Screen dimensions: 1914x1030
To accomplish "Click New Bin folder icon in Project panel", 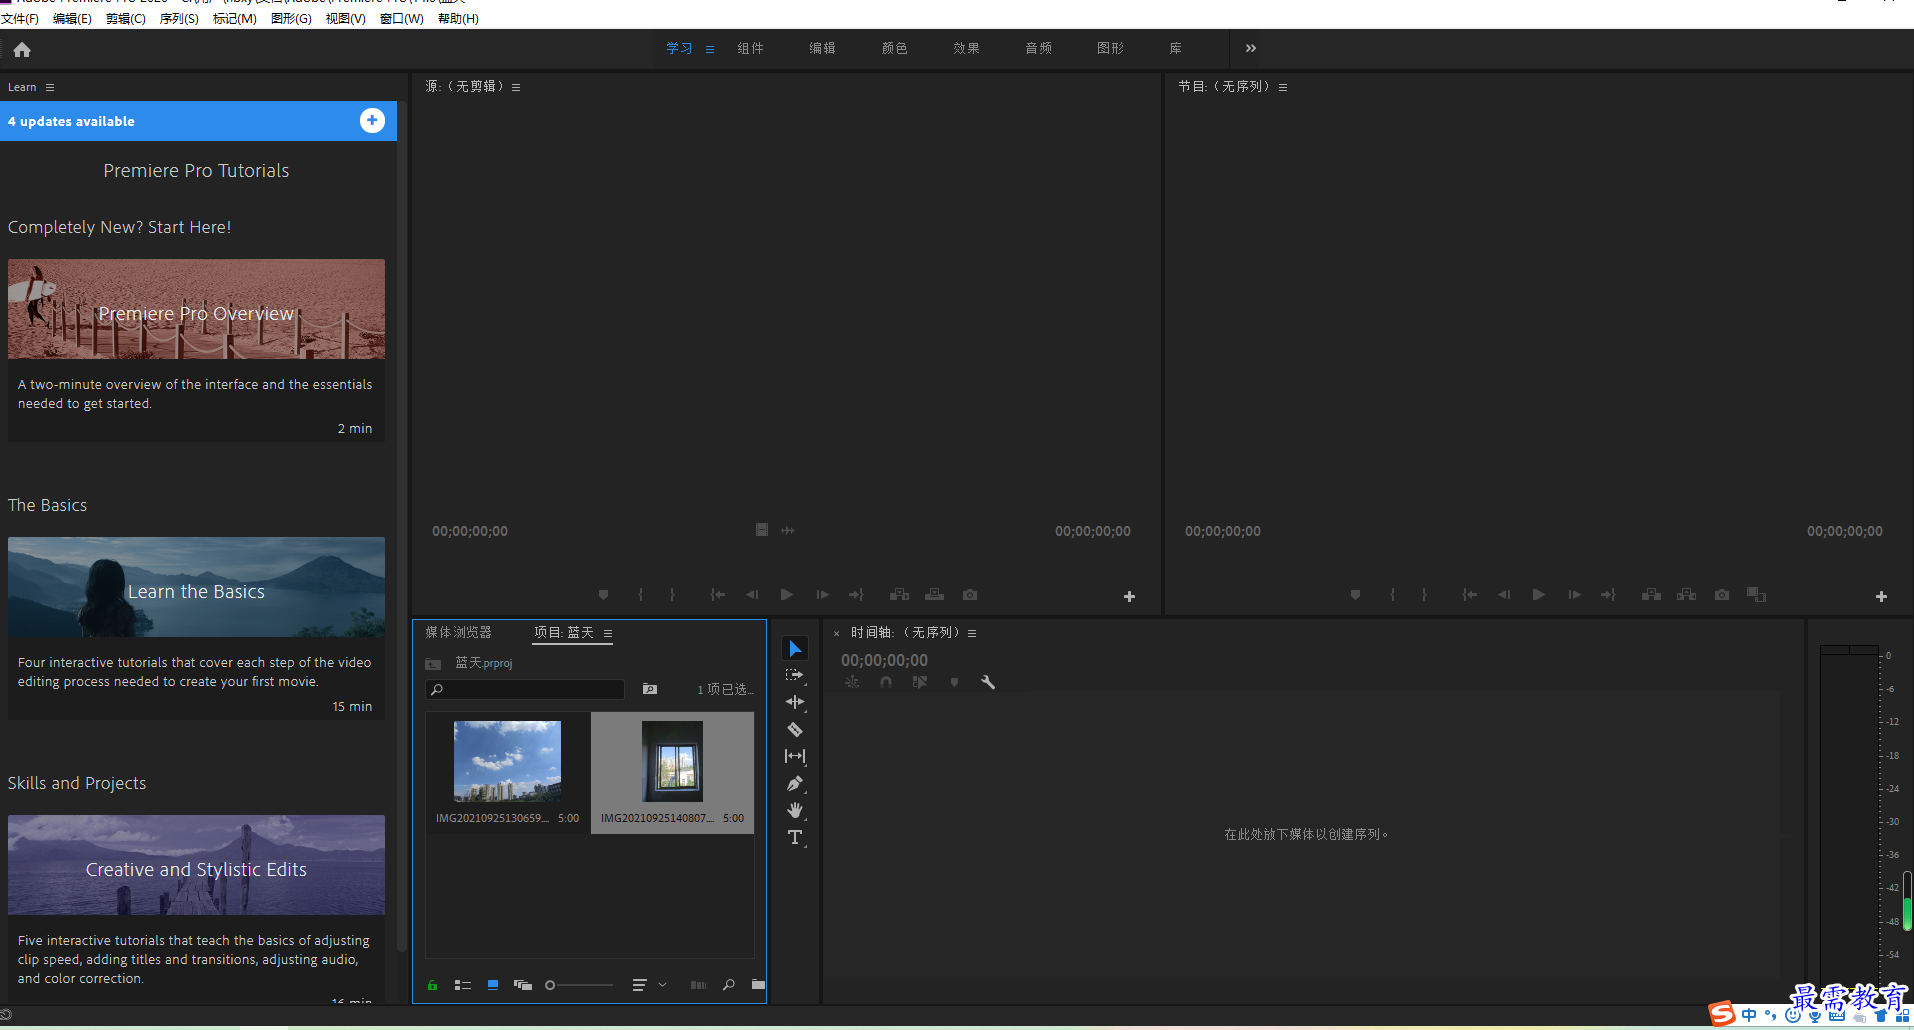I will tap(758, 985).
